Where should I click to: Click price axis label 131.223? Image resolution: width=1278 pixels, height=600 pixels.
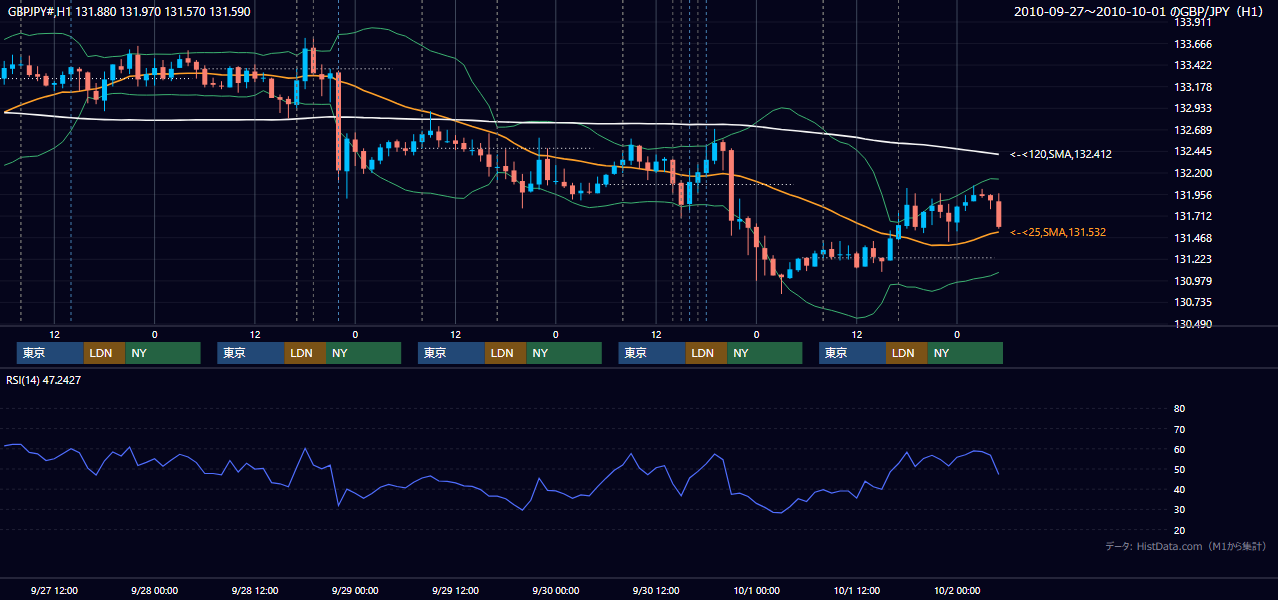1192,259
